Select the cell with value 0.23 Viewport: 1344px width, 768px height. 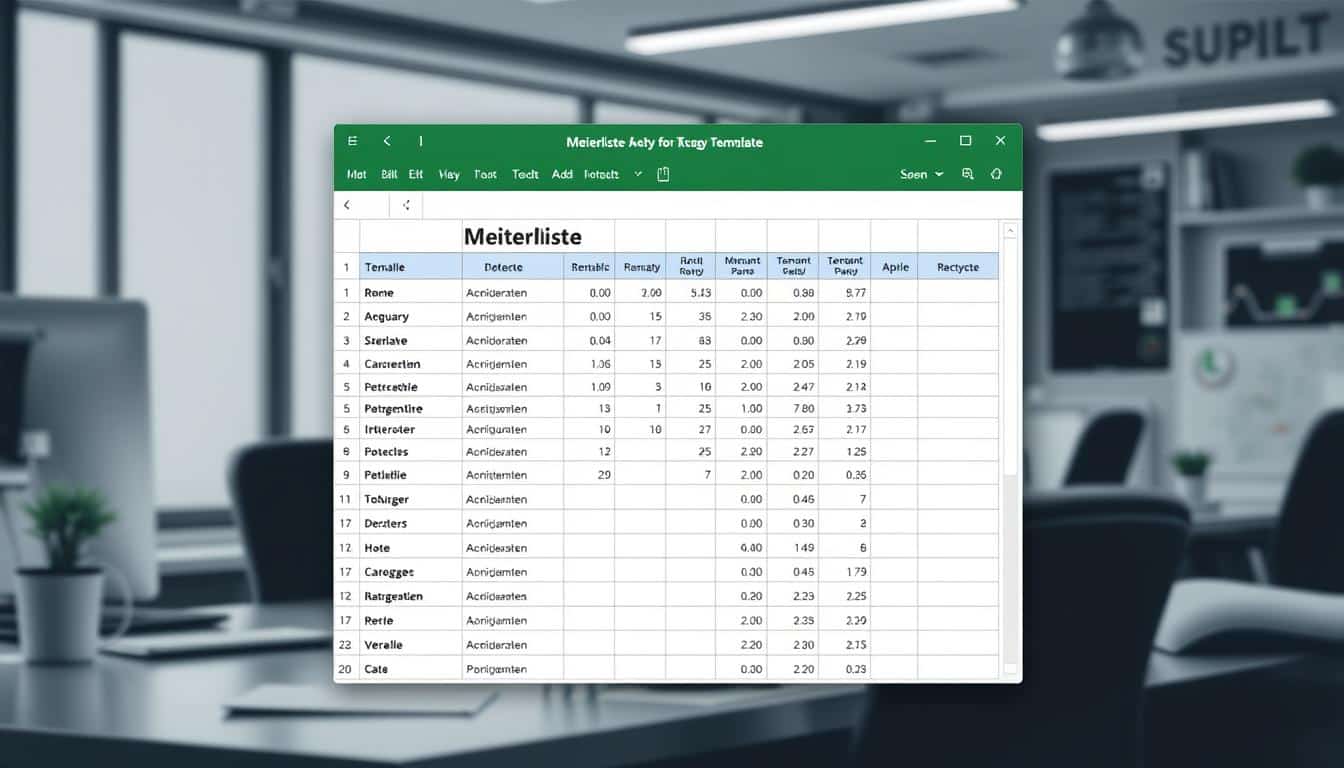pos(844,669)
